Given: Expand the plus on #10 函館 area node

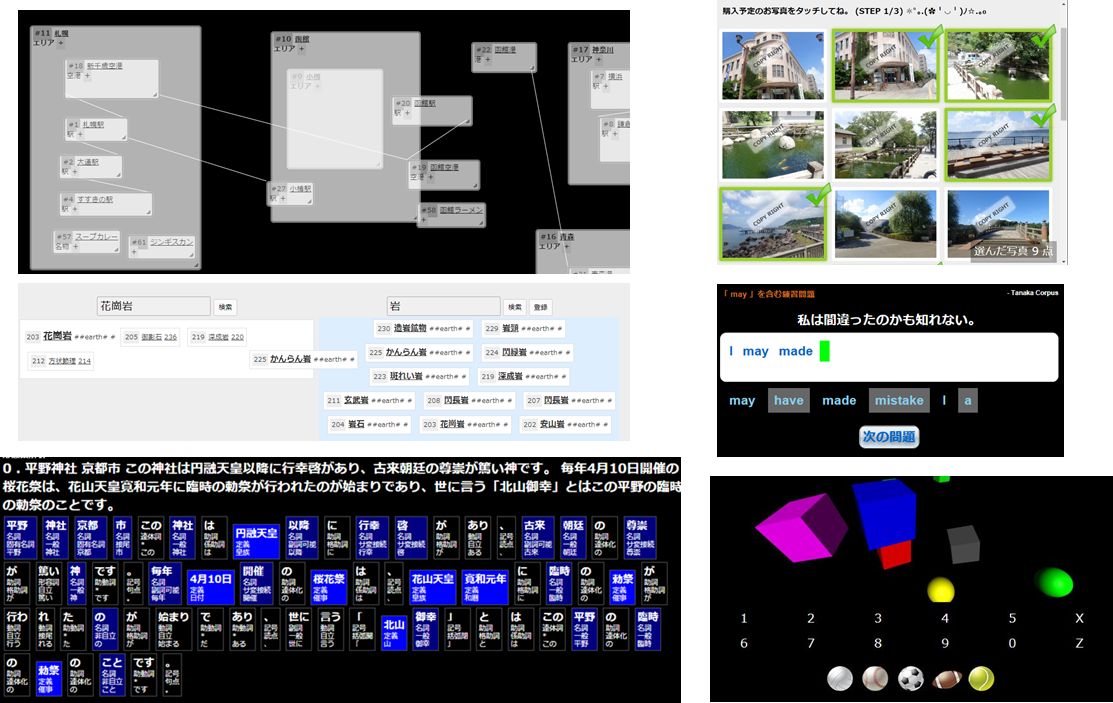Looking at the screenshot, I should click(x=300, y=49).
